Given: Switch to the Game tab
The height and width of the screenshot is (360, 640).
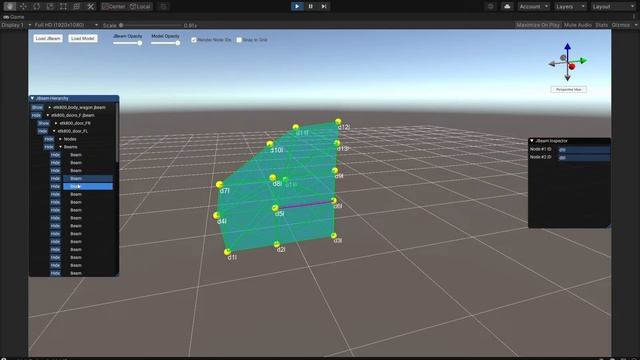Looking at the screenshot, I should click(14, 17).
